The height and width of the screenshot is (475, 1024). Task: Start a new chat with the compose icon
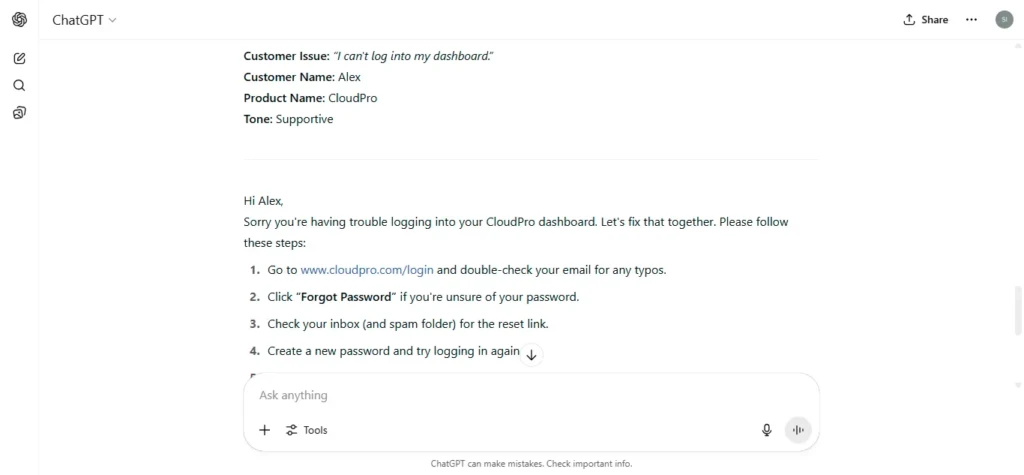click(x=20, y=58)
